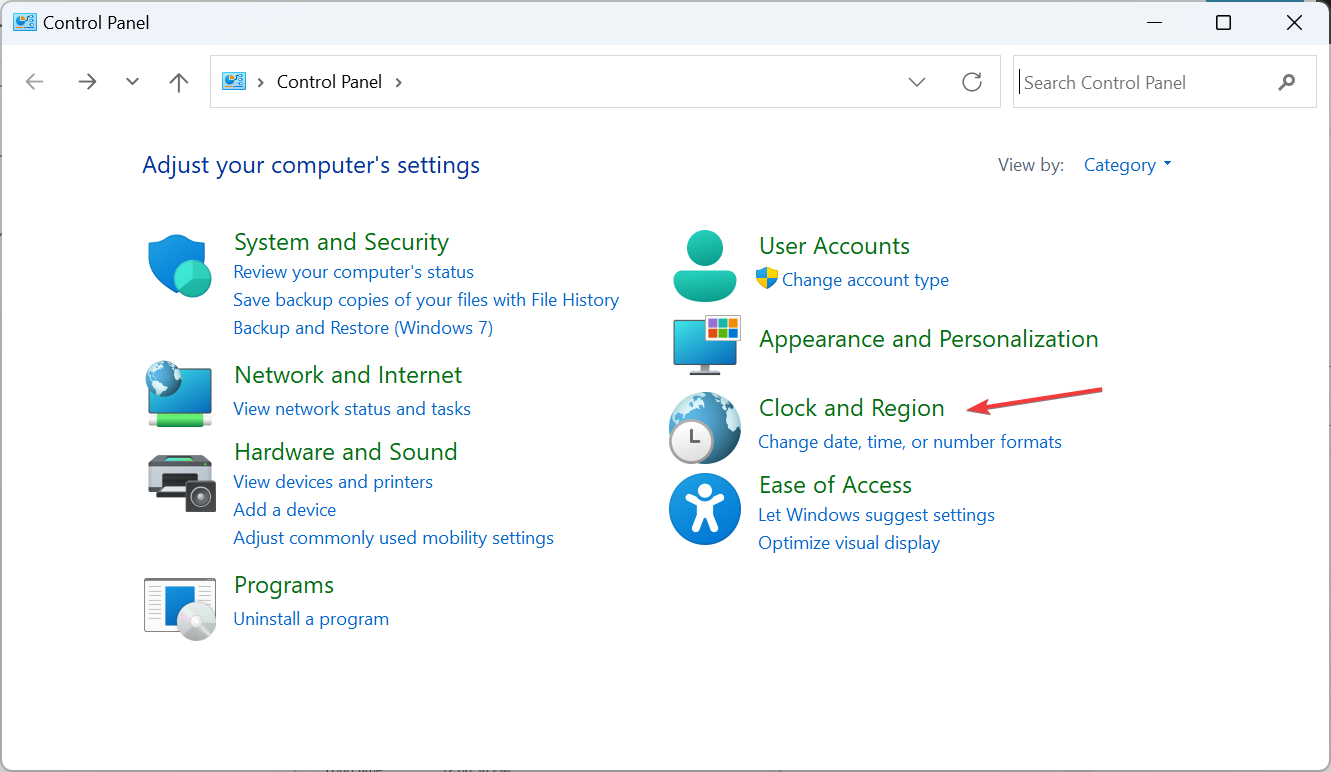The image size is (1331, 772).
Task: Click the Ease of Access icon
Action: 705,509
